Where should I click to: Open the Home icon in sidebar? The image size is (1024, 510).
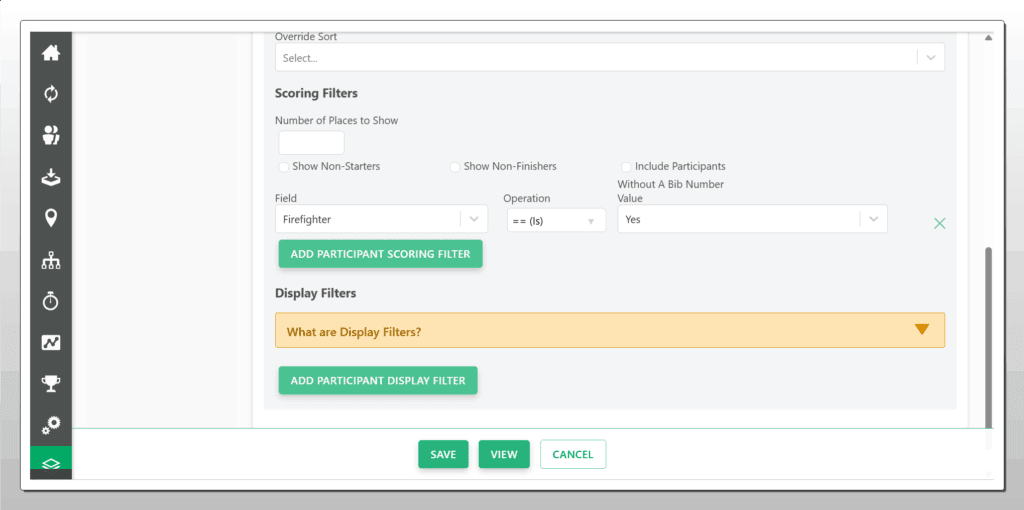click(x=51, y=53)
